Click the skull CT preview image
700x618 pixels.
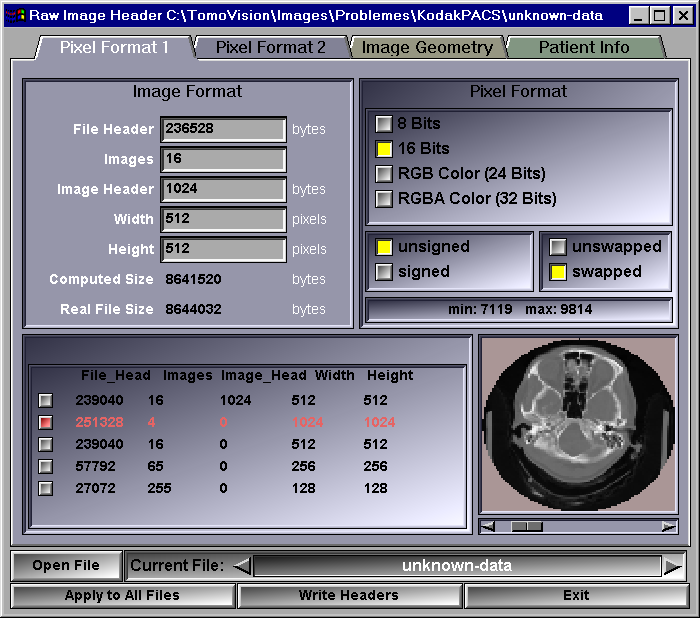pos(579,425)
